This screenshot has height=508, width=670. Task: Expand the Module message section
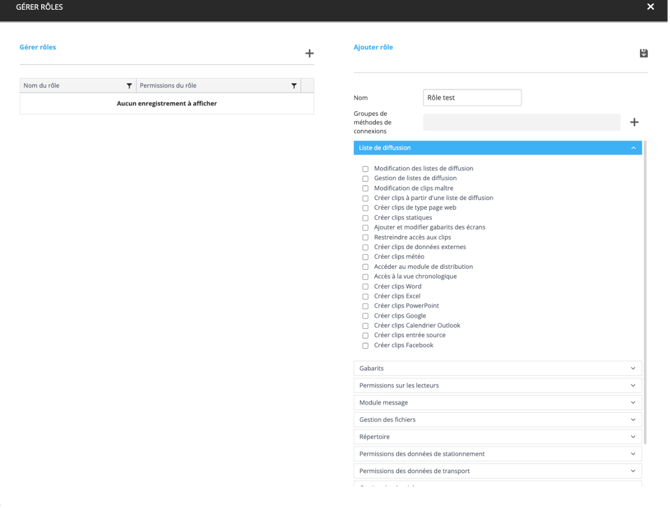[x=498, y=402]
